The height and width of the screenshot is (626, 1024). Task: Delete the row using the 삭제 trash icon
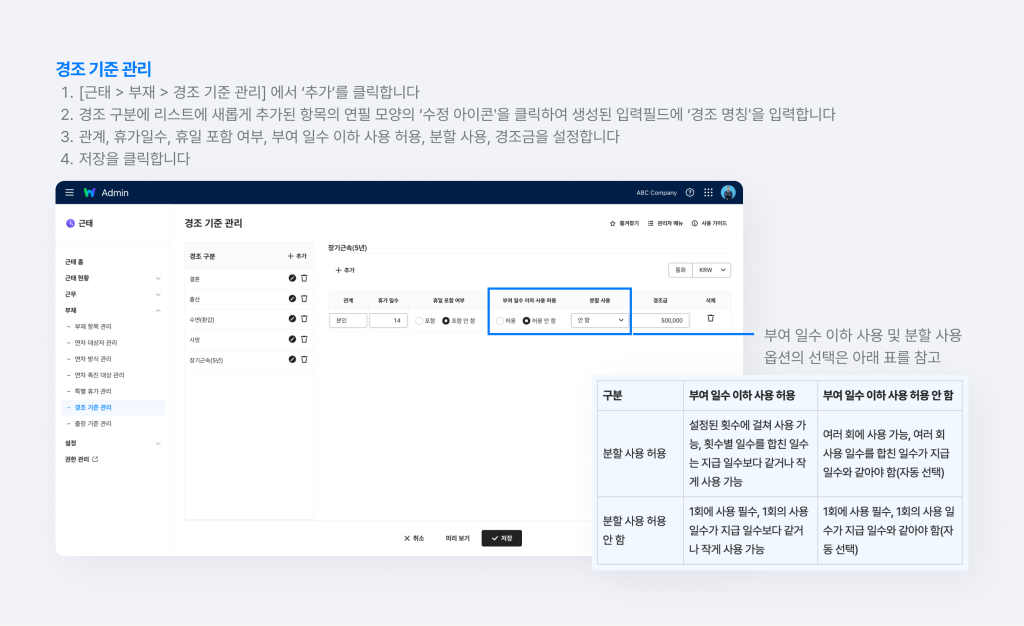tap(710, 318)
